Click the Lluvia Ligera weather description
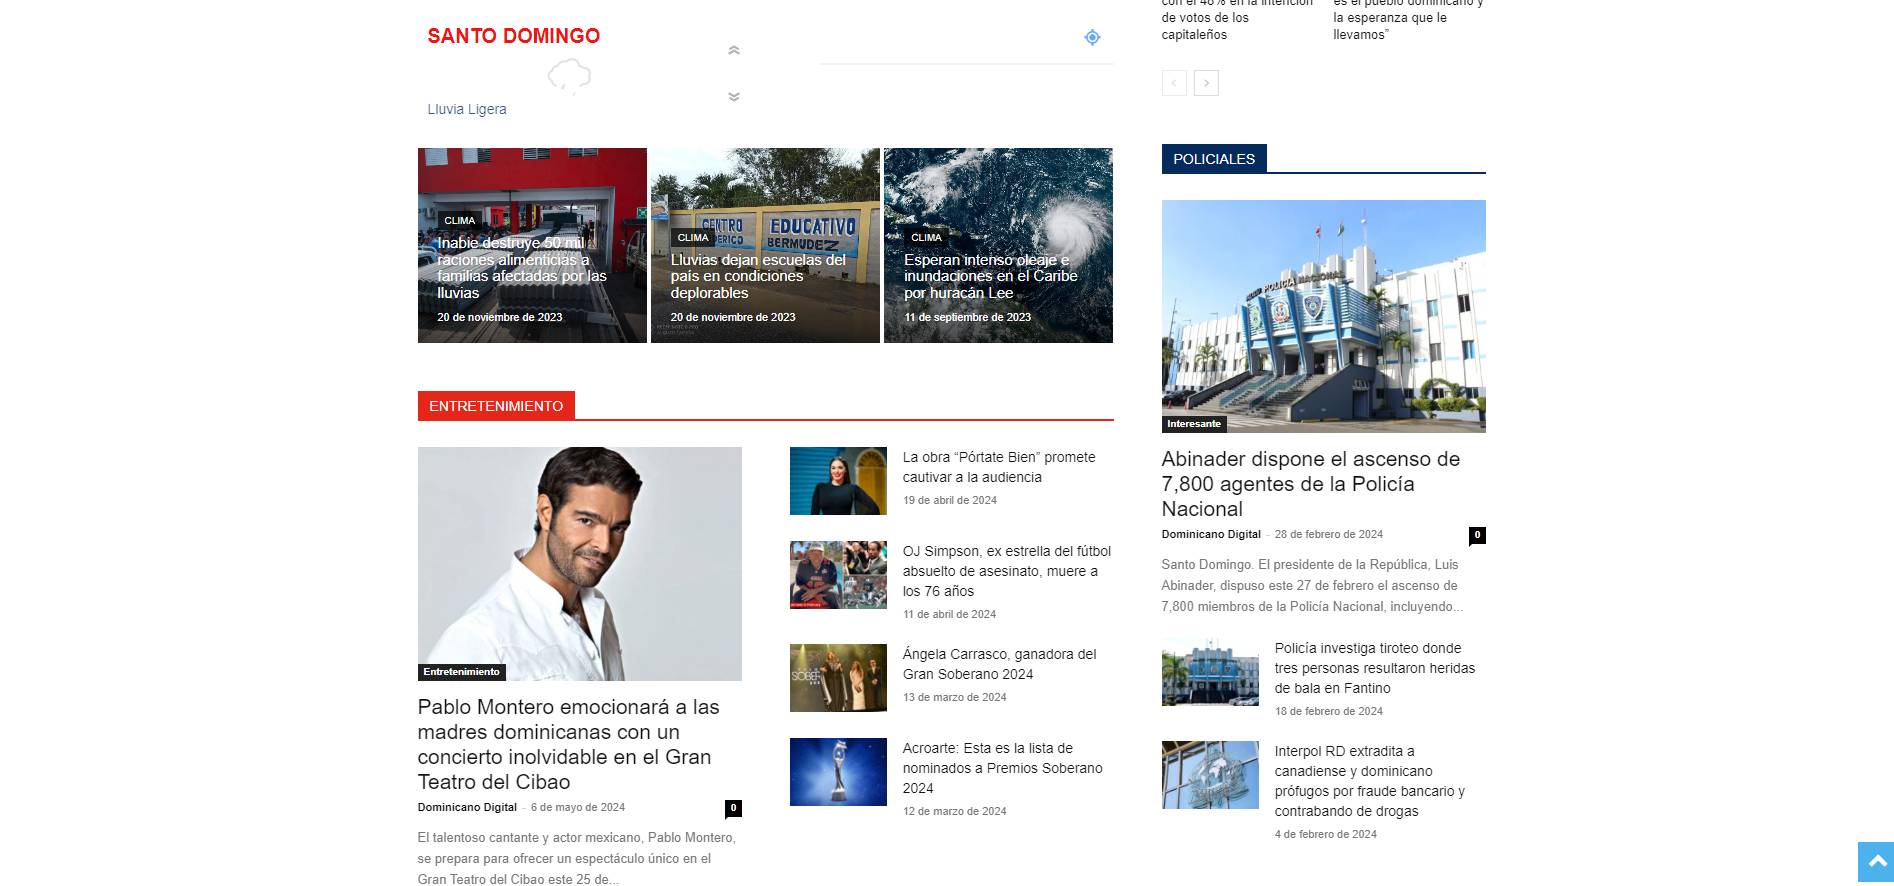1894x886 pixels. pos(467,109)
